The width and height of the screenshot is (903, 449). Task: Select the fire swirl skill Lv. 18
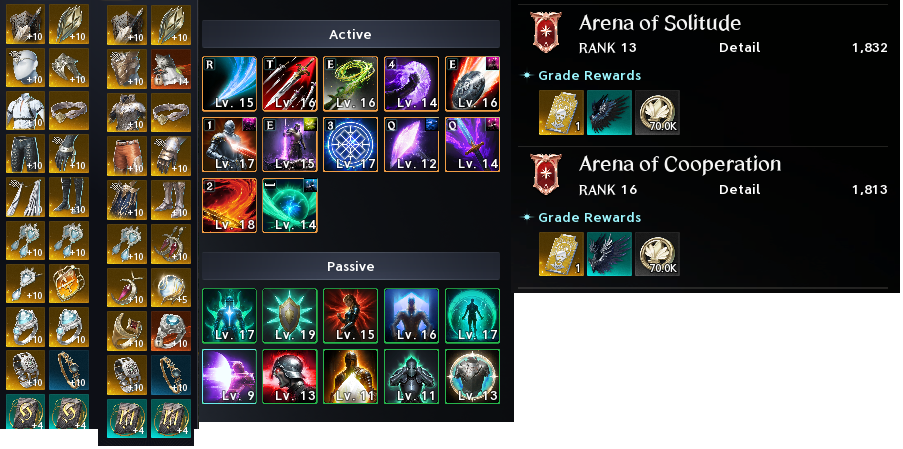[229, 206]
